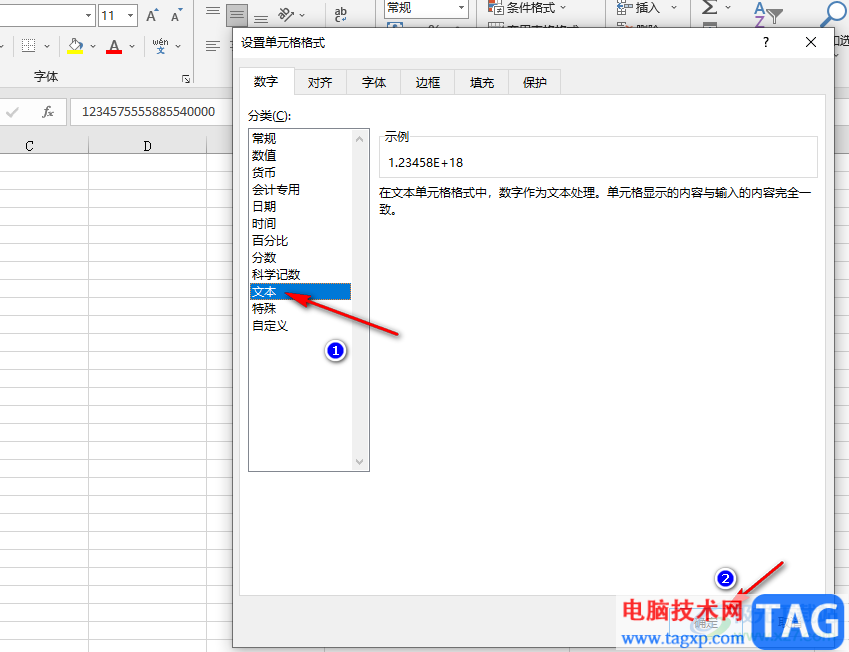This screenshot has height=652, width=849.
Task: Expand the font color dropdown arrow
Action: click(x=132, y=47)
